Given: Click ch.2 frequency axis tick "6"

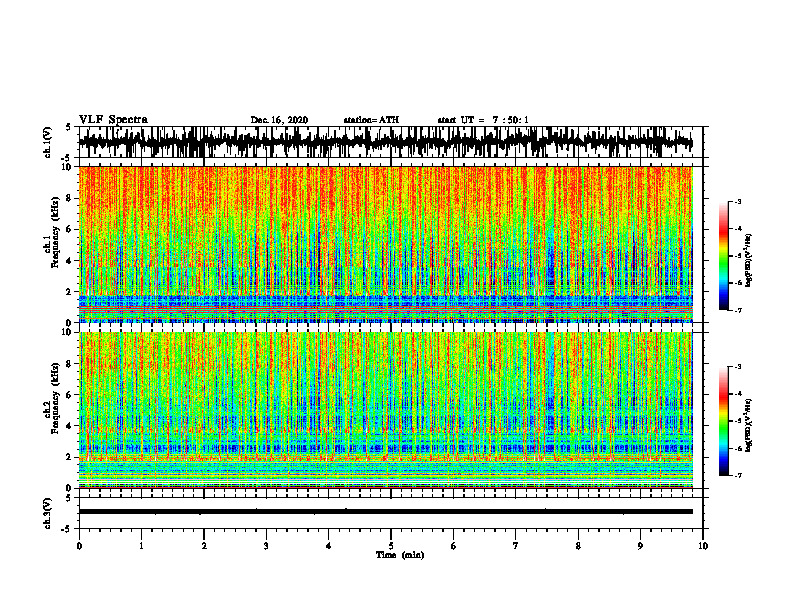Looking at the screenshot, I should (x=69, y=395).
